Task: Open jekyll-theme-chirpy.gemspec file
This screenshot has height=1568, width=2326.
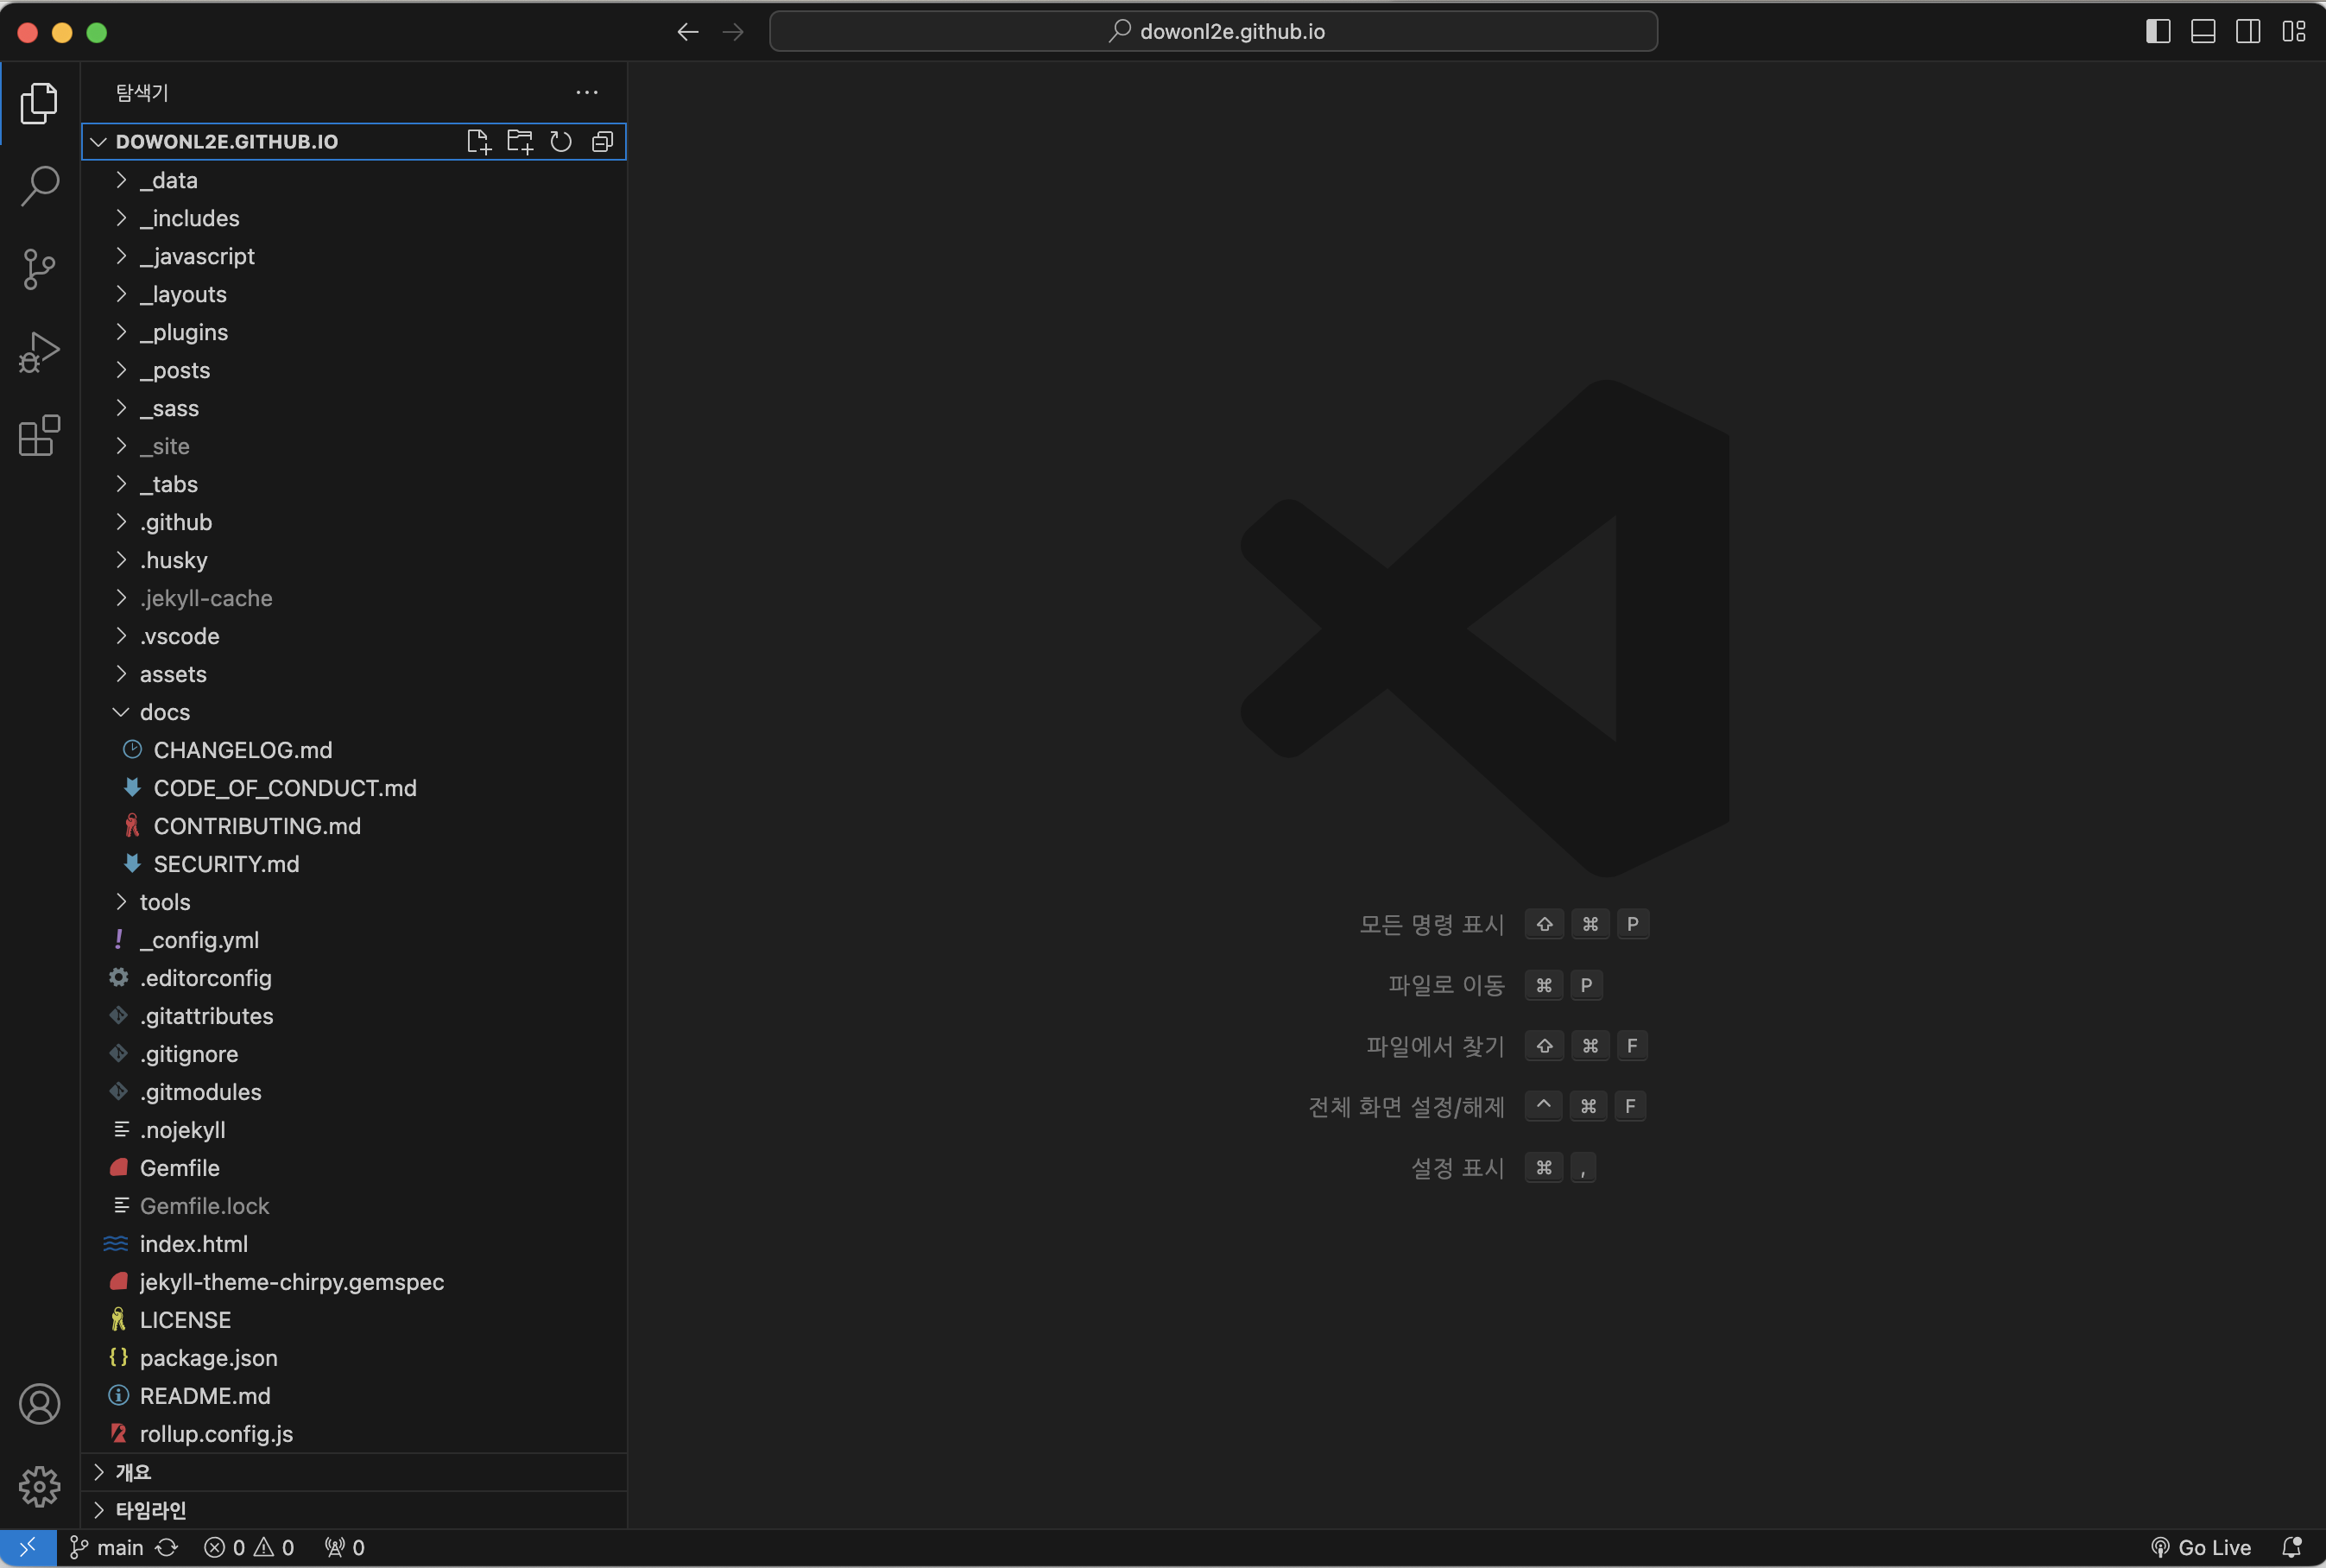Action: coord(354,1283)
